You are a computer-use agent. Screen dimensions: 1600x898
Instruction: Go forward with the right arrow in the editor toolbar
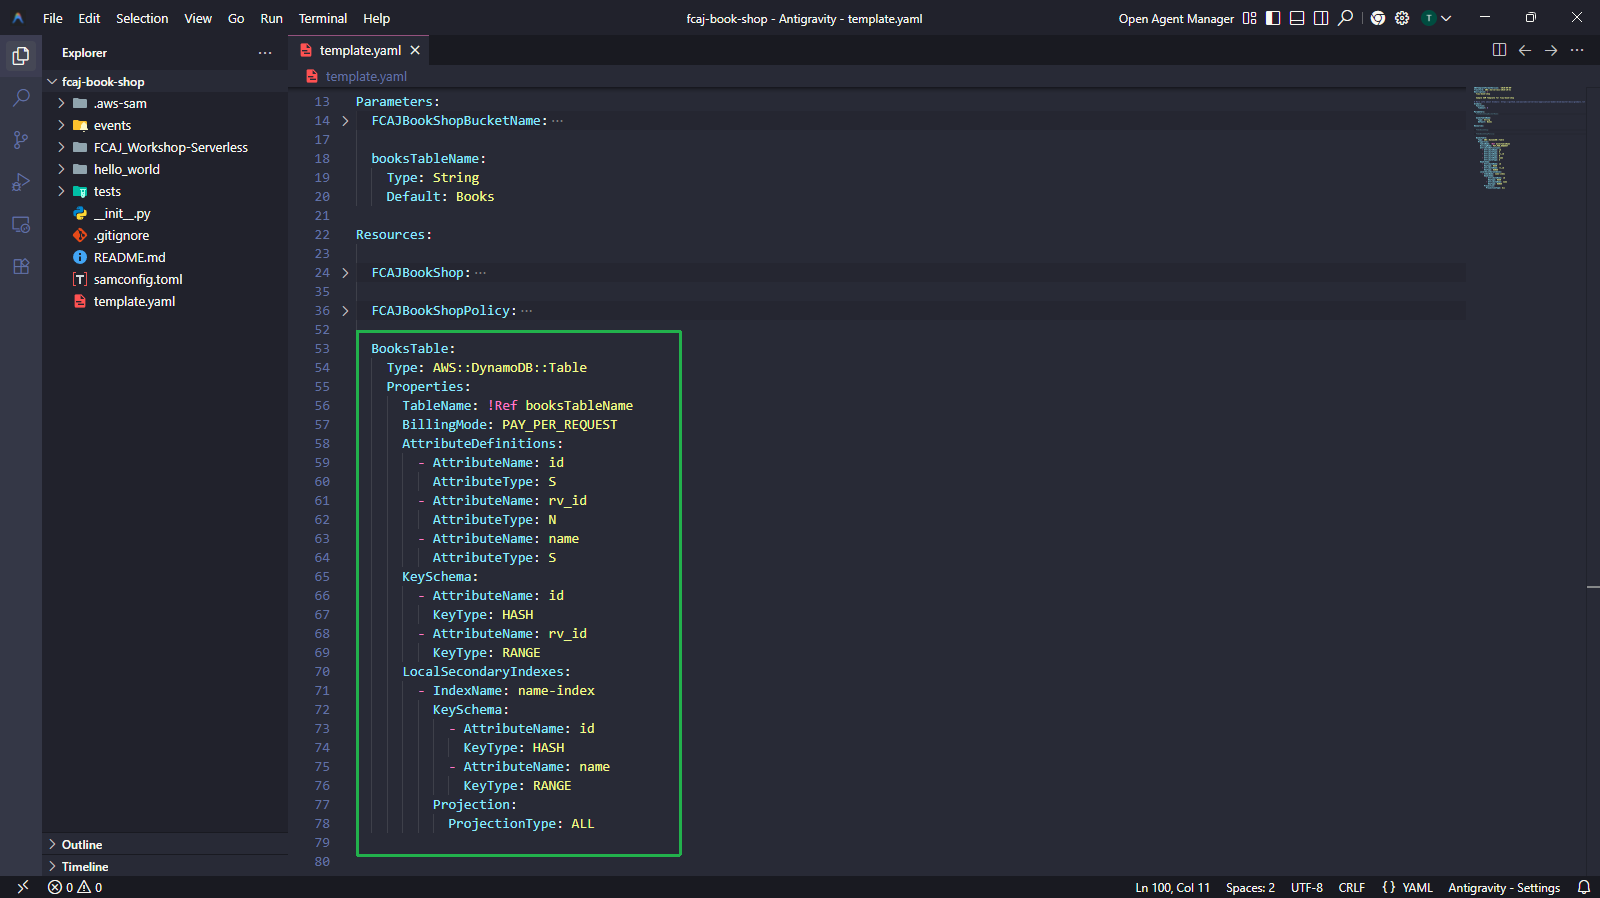(x=1551, y=50)
